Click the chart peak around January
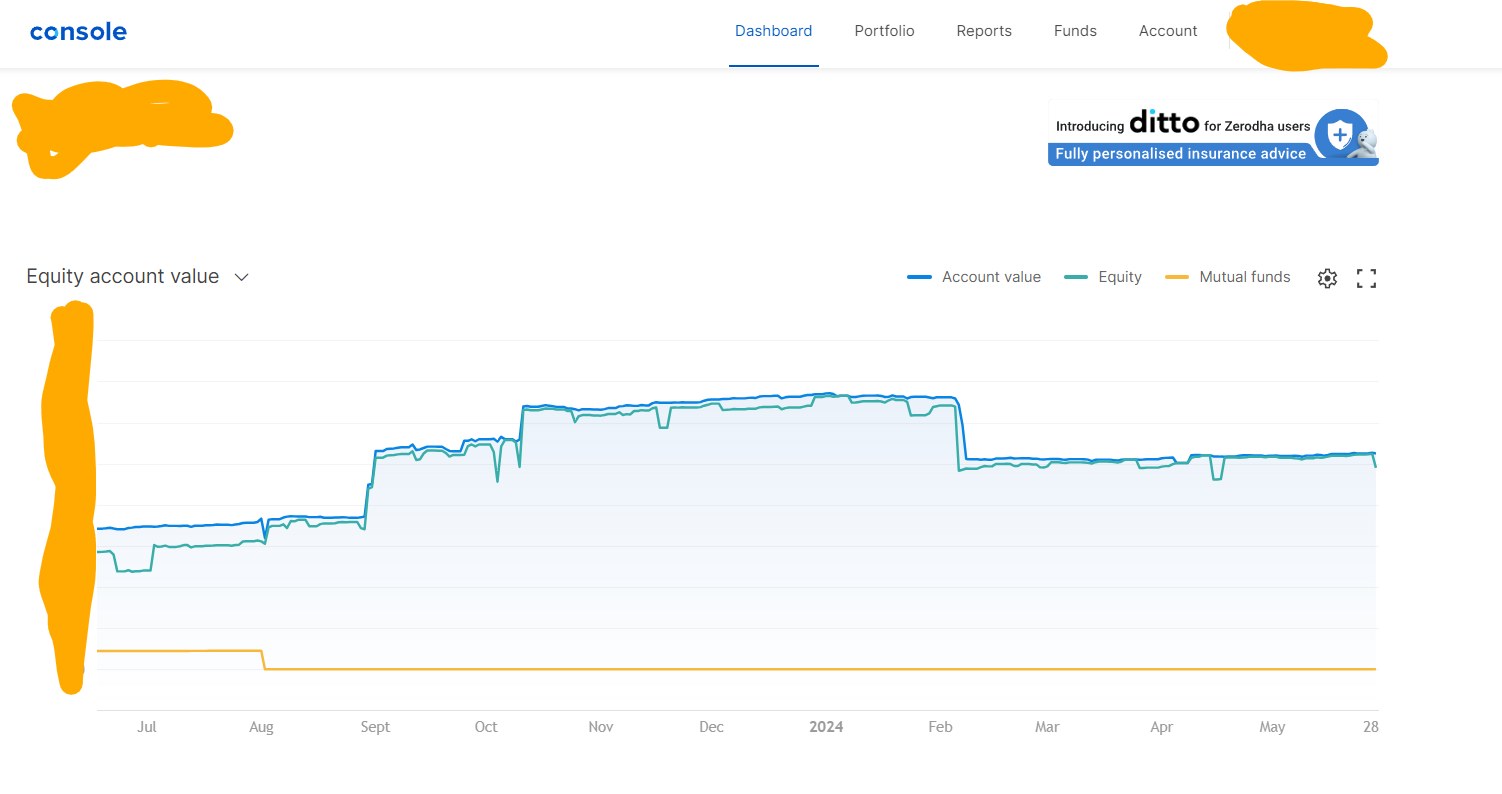 coord(830,395)
